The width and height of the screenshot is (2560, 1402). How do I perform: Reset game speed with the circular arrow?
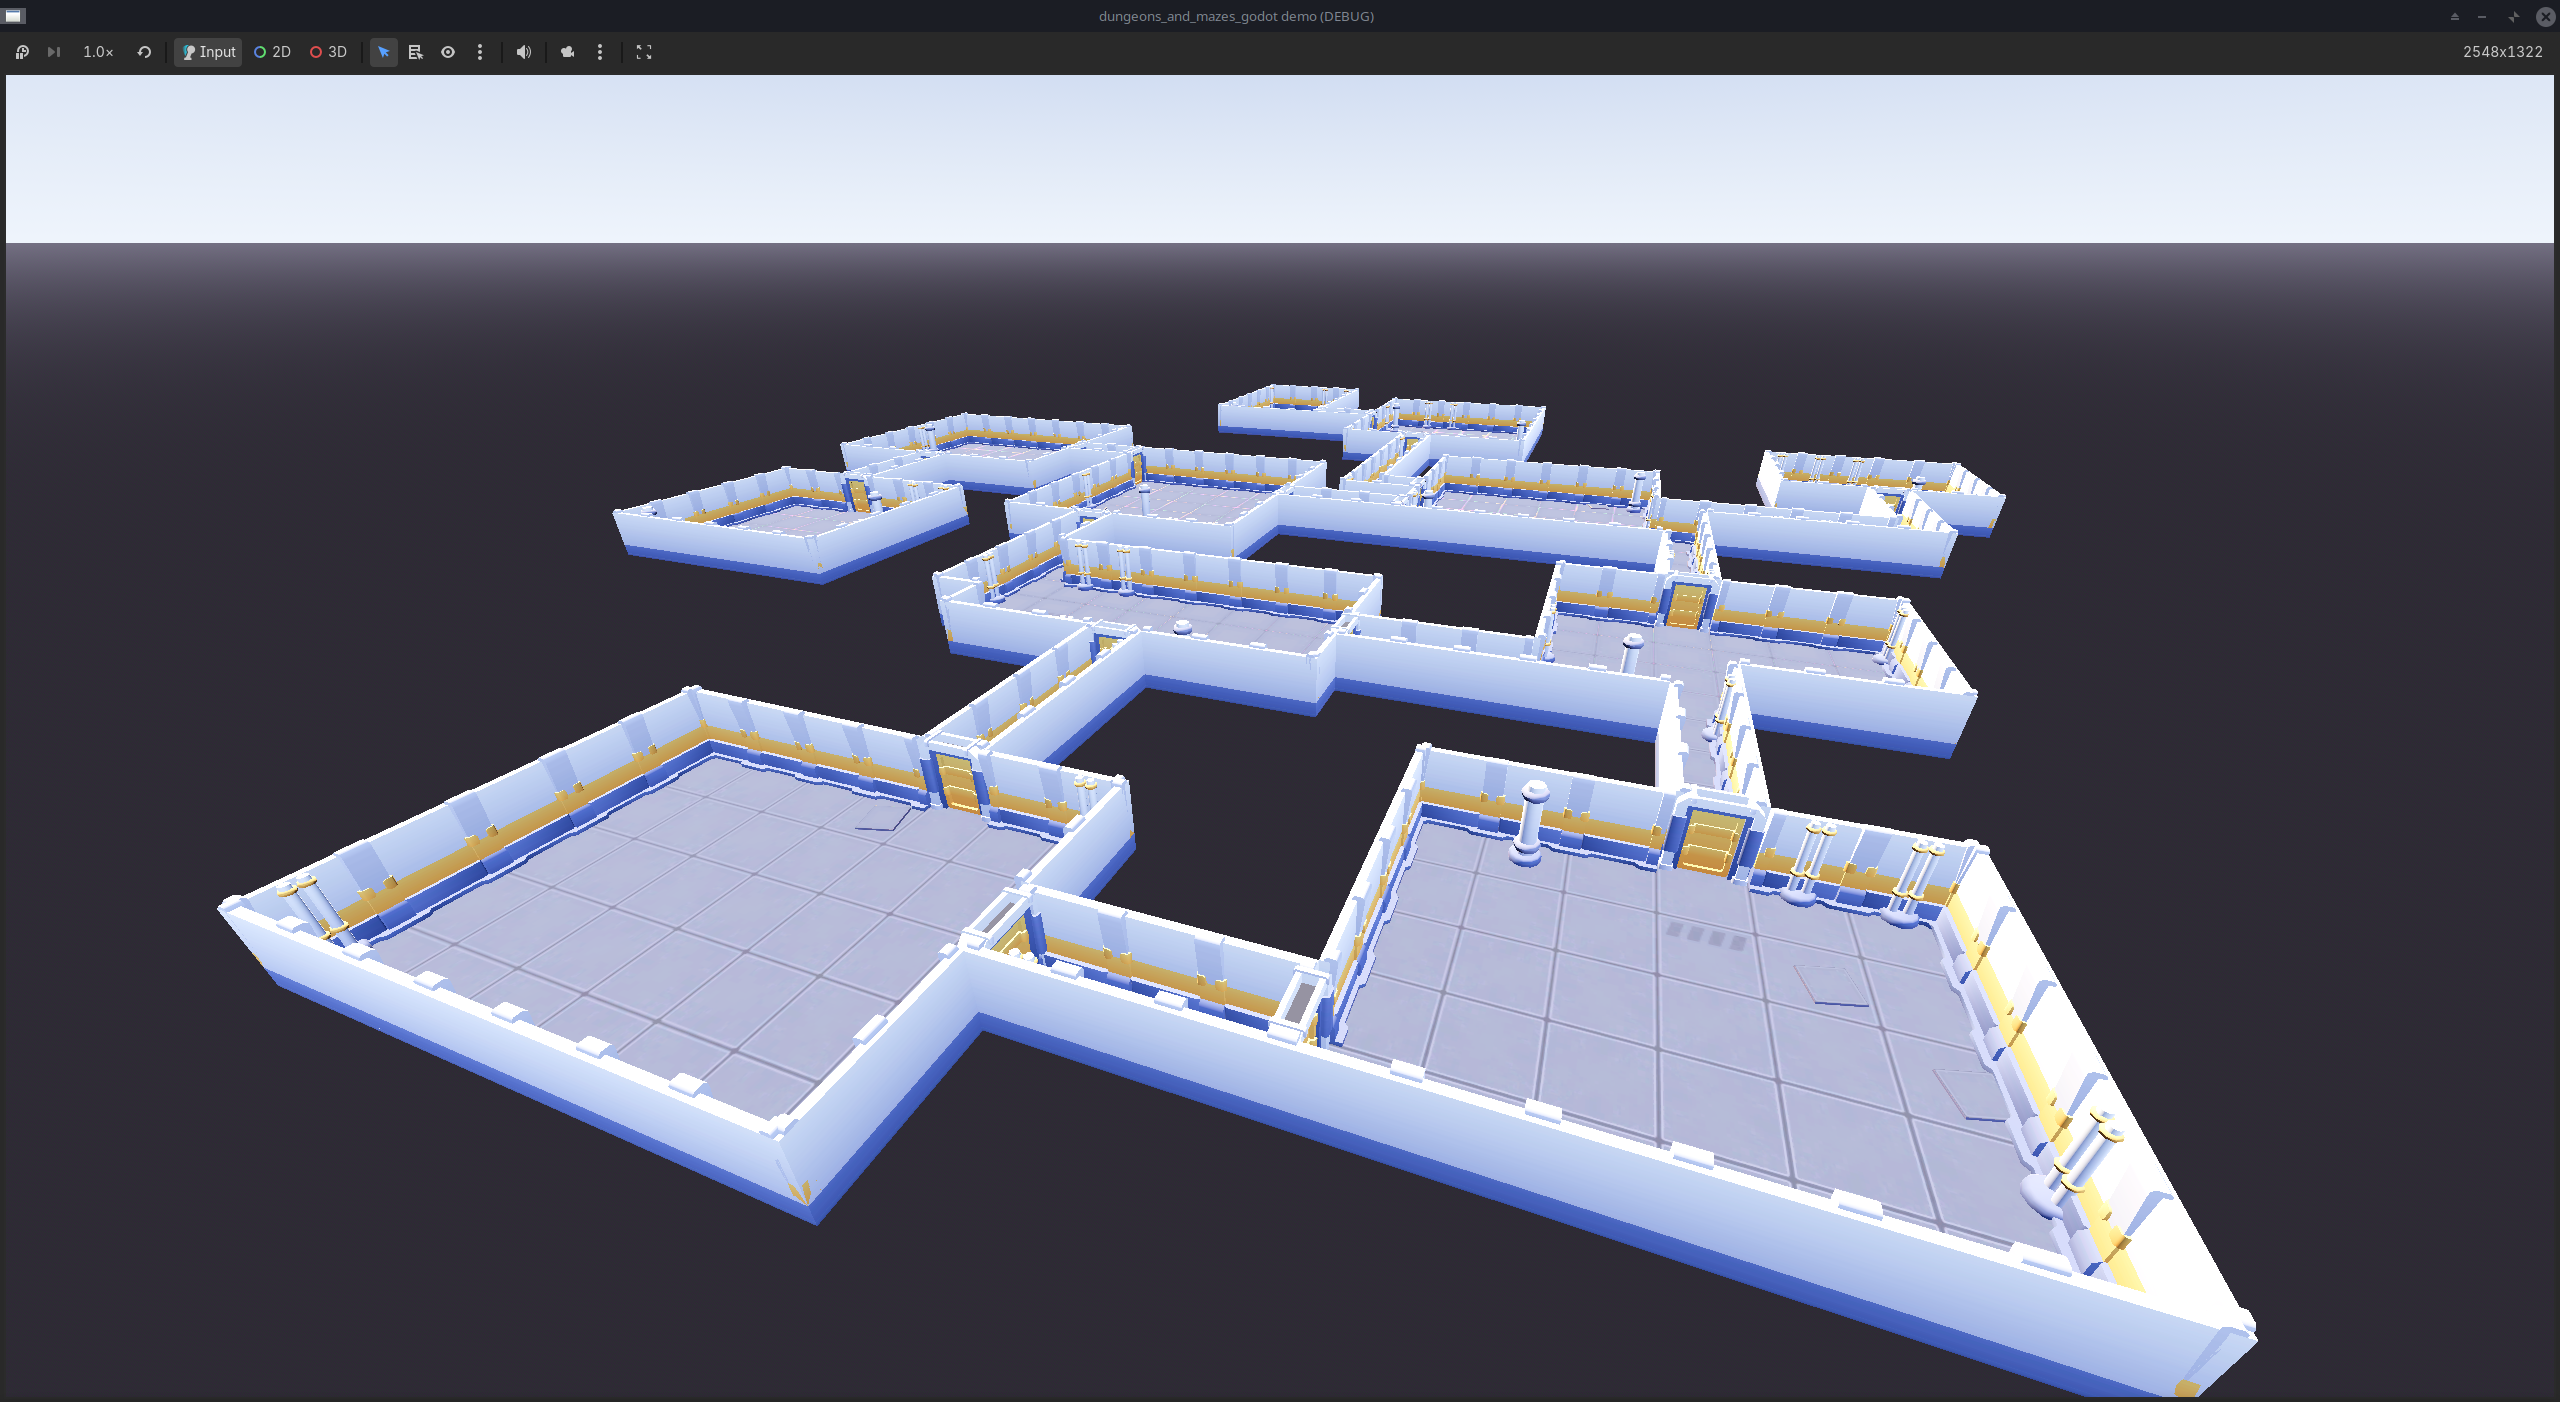(144, 52)
